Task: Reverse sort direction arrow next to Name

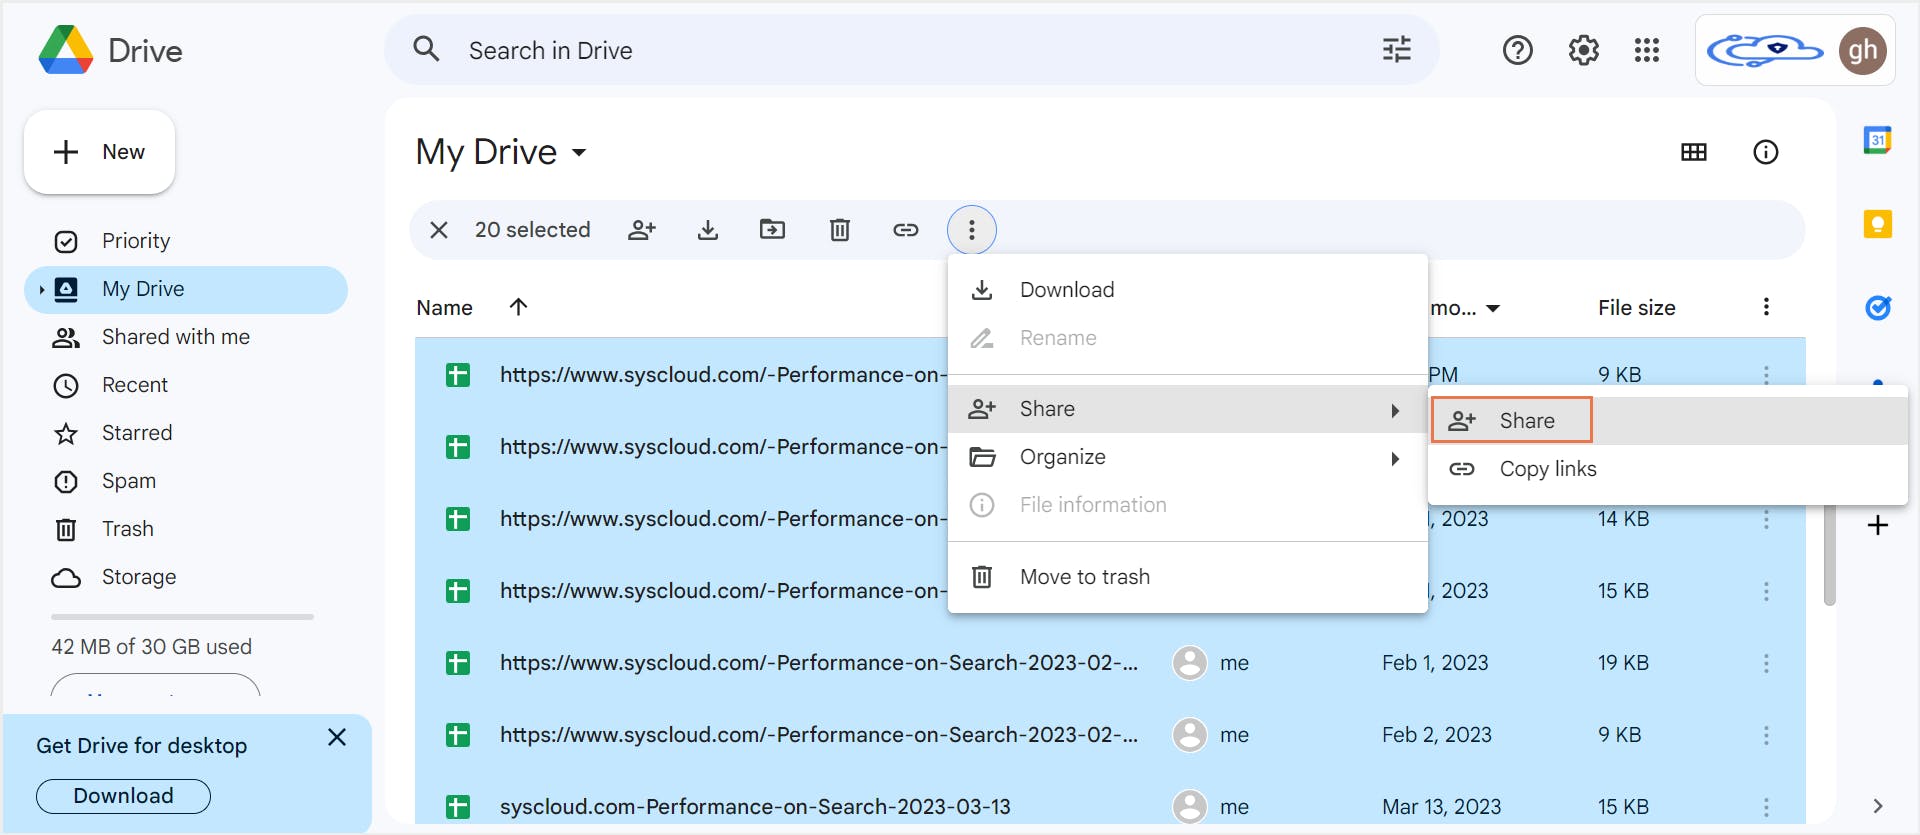Action: coord(518,307)
